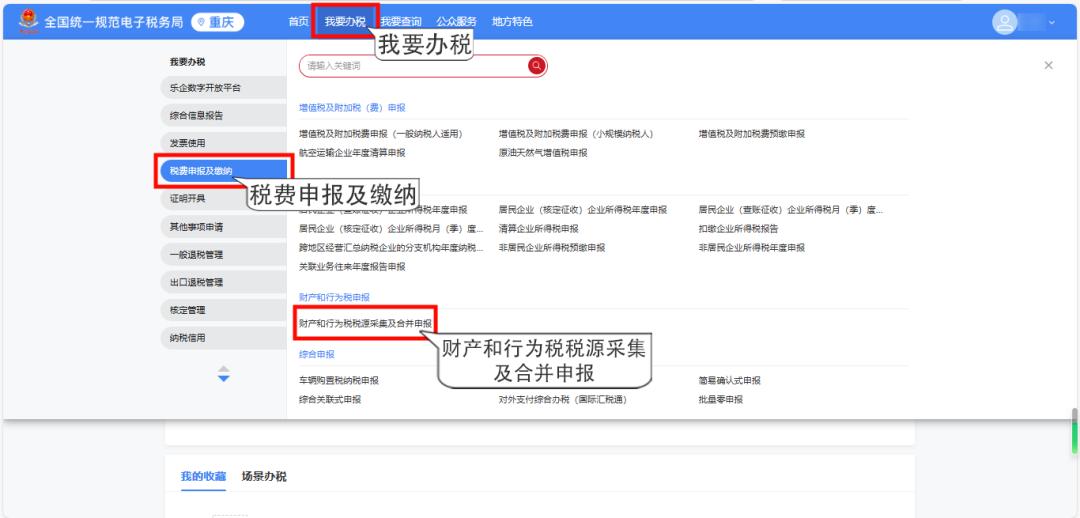Select 一般退税管理 in sidebar
The height and width of the screenshot is (518, 1080).
(223, 255)
